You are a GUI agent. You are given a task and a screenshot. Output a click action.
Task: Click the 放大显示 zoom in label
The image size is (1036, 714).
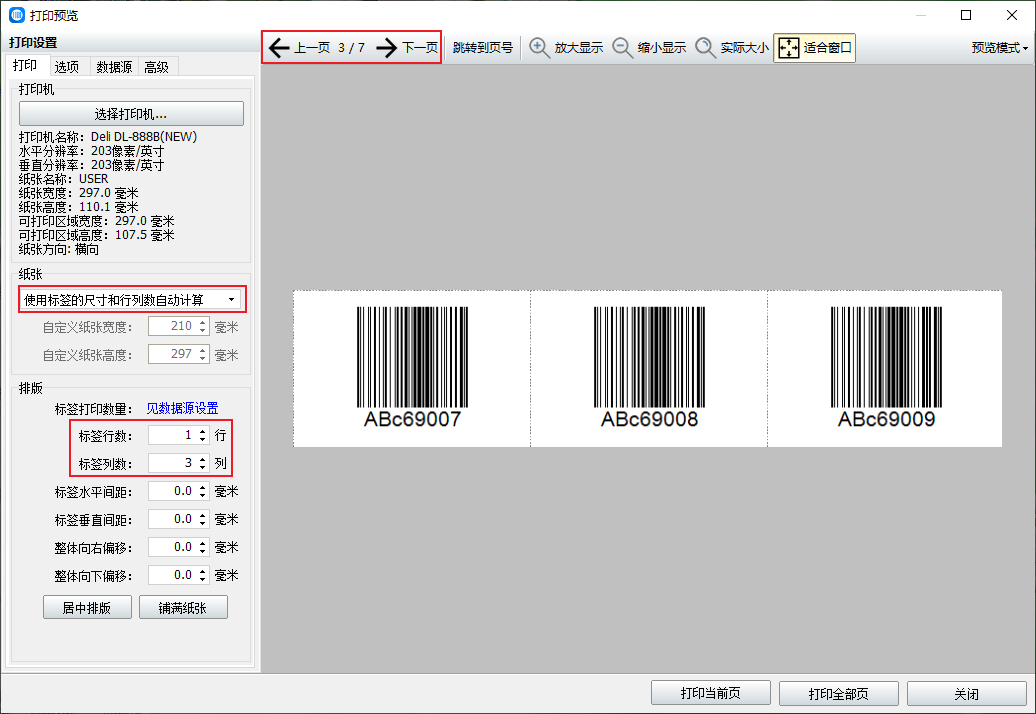(x=579, y=48)
